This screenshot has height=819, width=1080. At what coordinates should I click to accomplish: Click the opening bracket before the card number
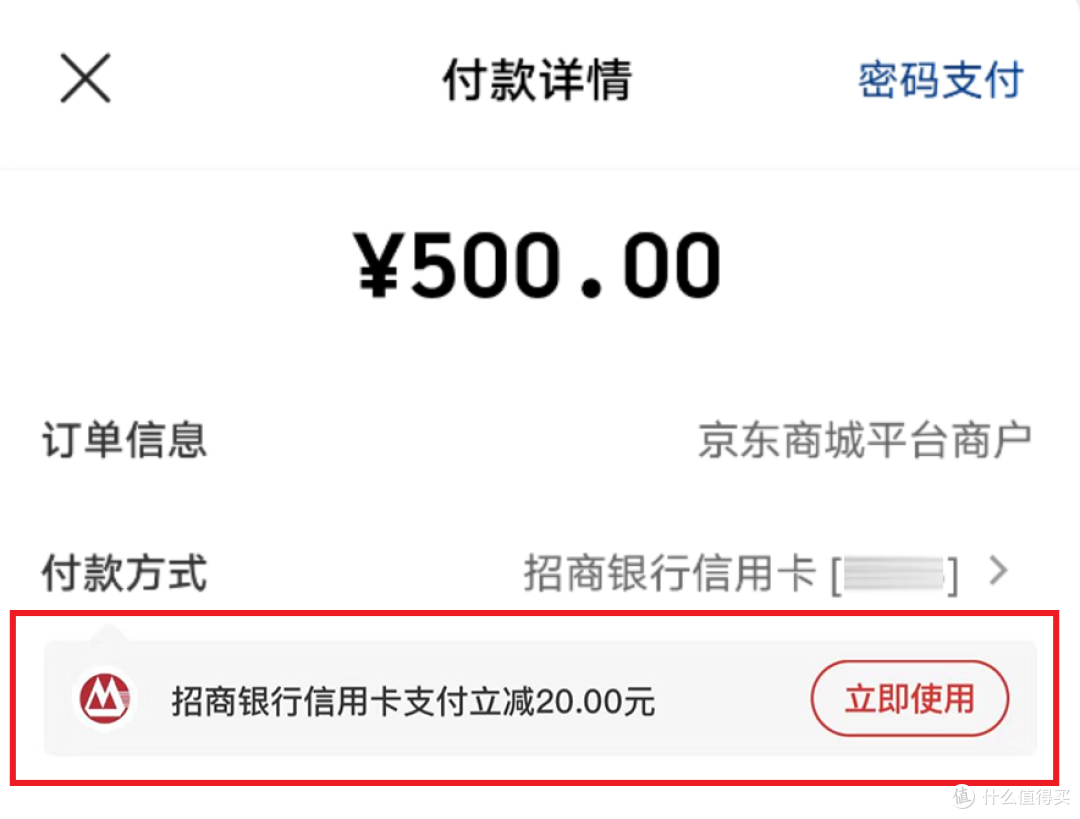click(834, 576)
